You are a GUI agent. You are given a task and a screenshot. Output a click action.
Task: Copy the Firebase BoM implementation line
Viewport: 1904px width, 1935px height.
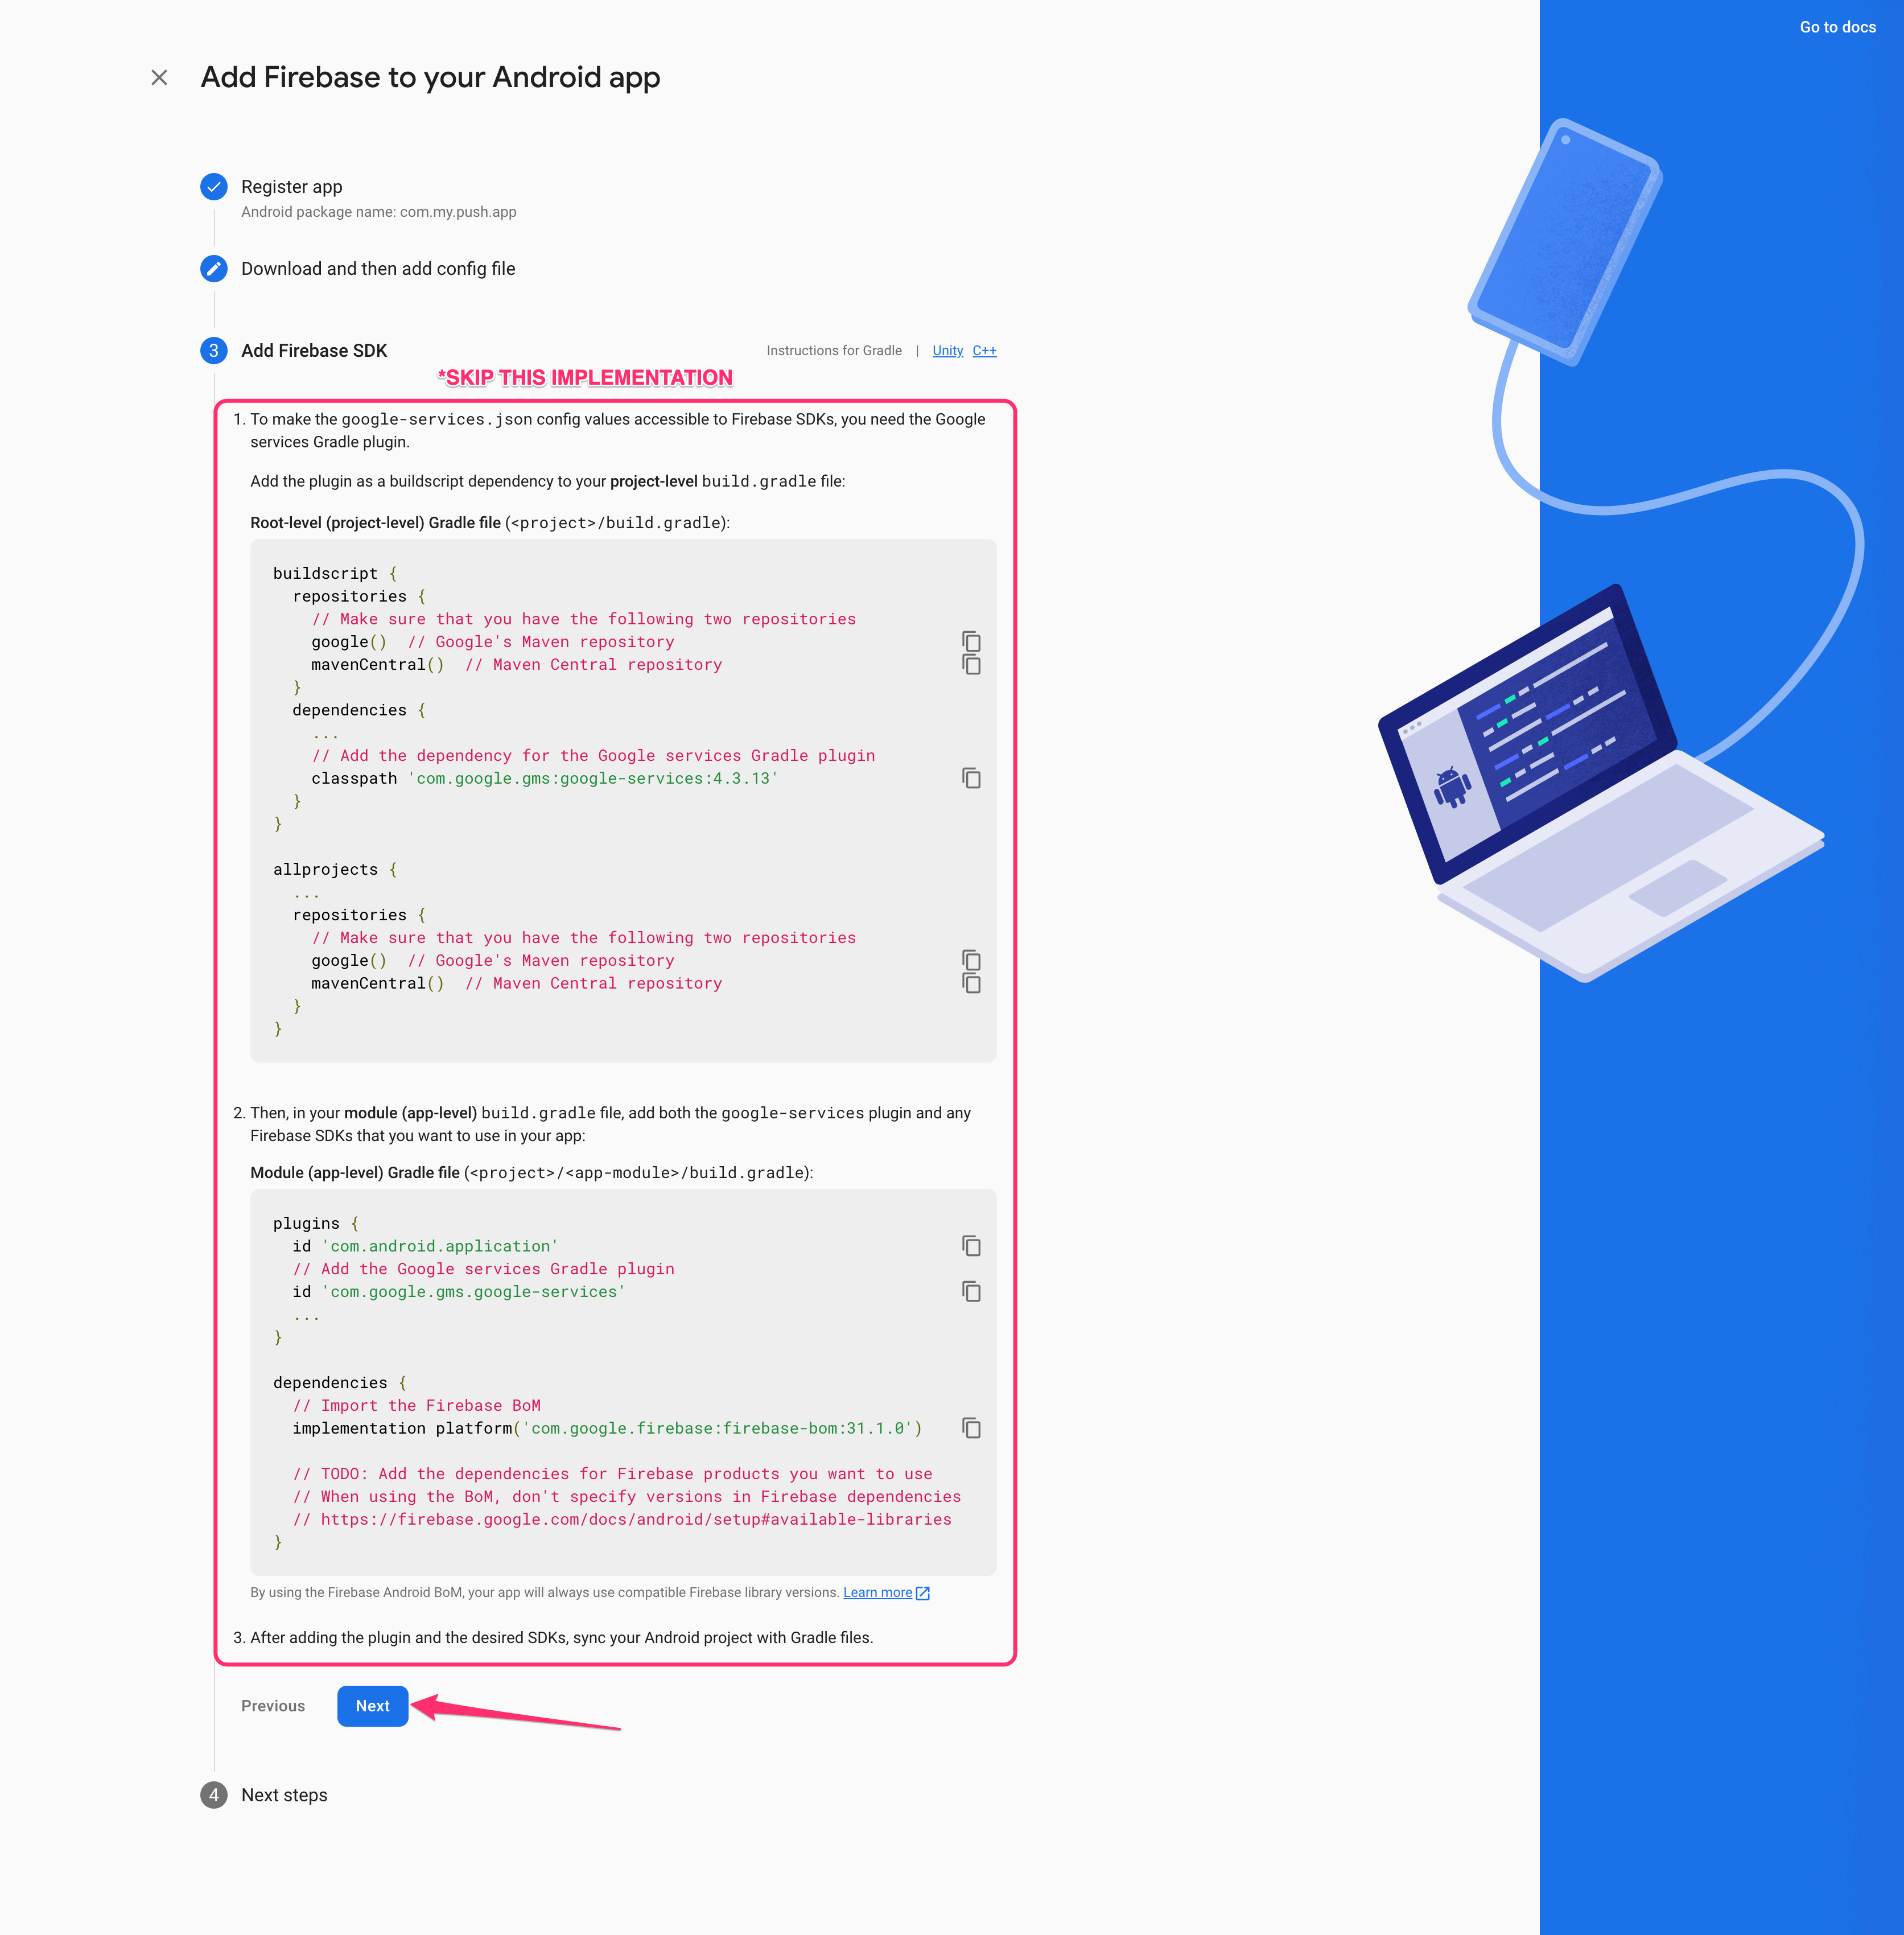[971, 1430]
